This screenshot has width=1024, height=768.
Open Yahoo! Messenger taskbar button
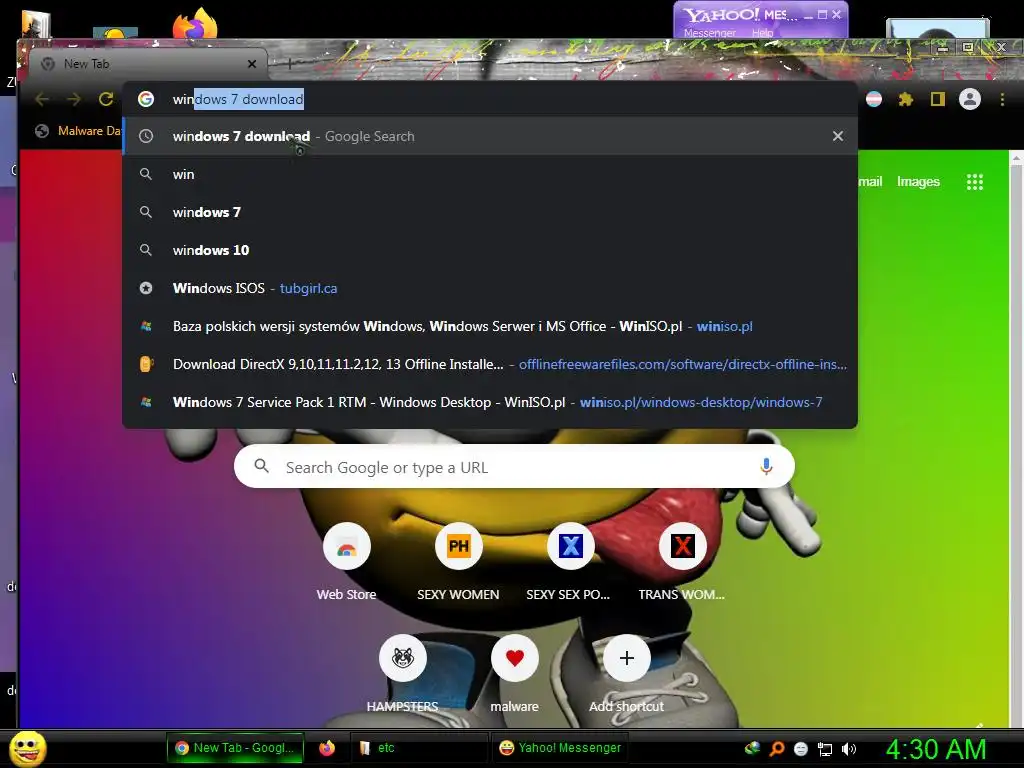[x=559, y=748]
